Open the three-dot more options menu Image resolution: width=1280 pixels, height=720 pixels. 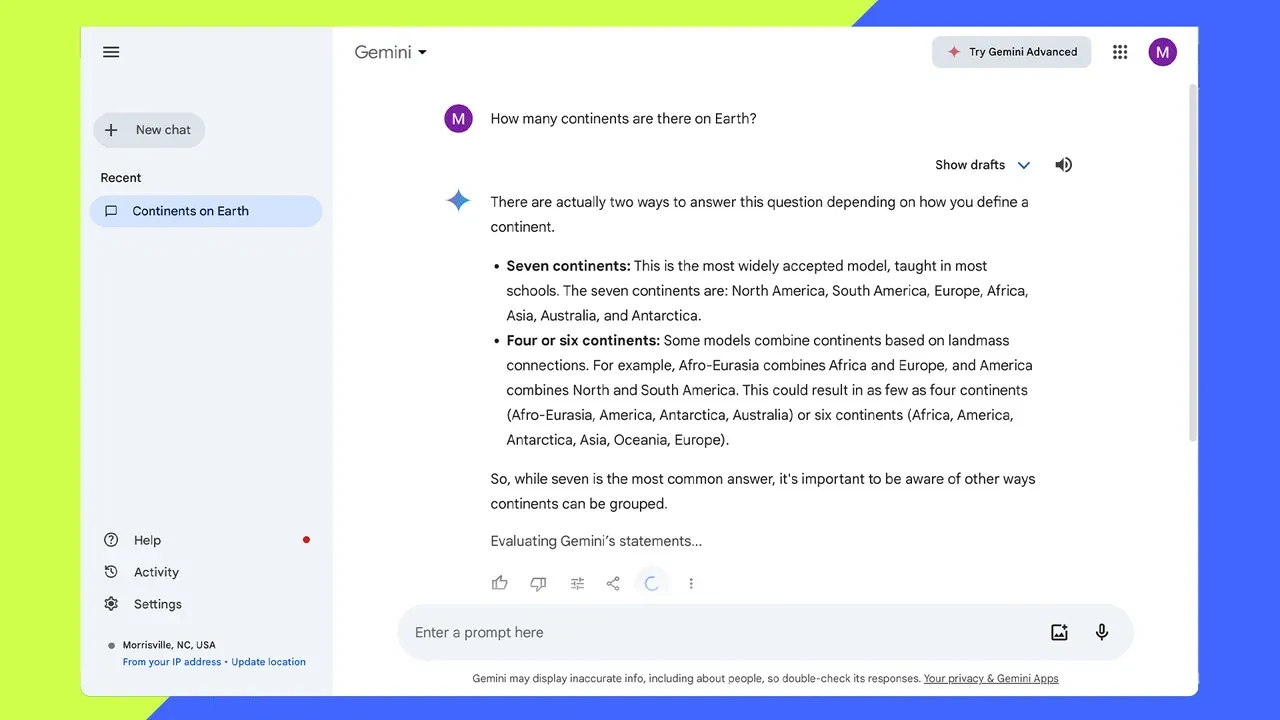click(691, 583)
